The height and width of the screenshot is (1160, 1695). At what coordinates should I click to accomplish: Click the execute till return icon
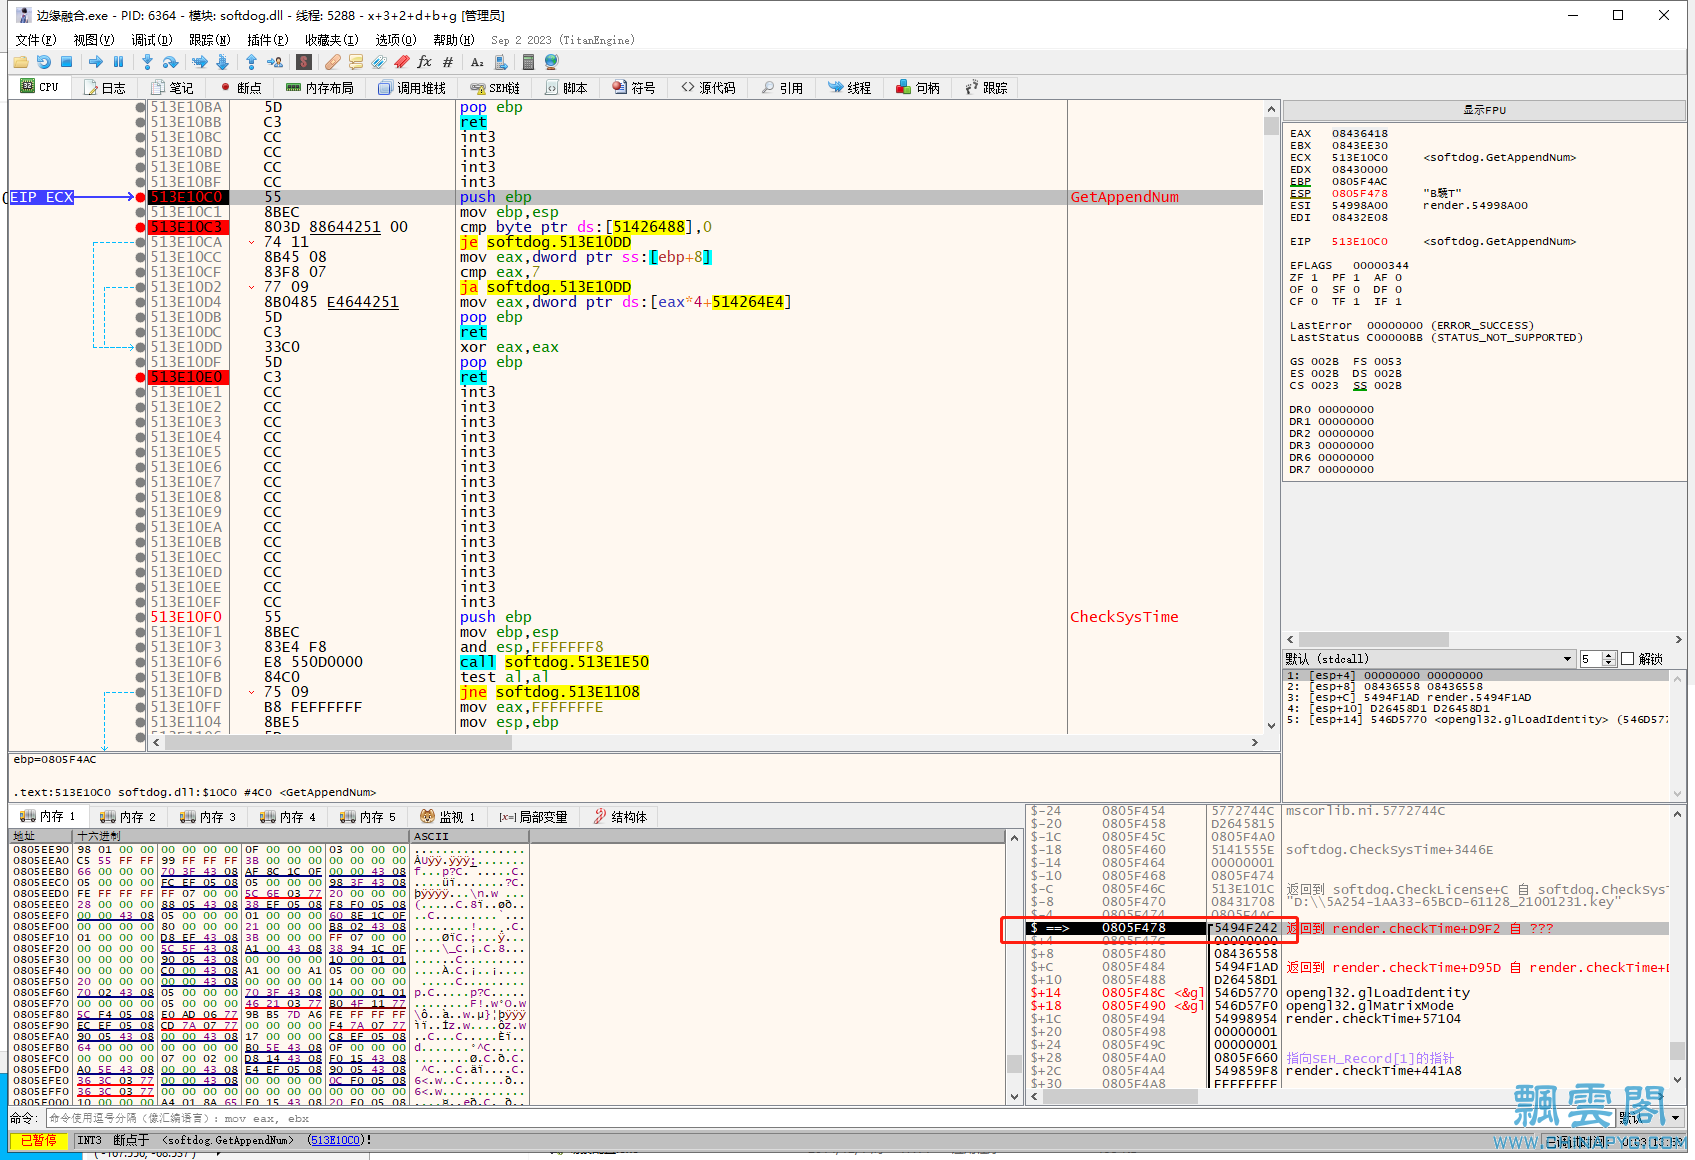(x=251, y=62)
